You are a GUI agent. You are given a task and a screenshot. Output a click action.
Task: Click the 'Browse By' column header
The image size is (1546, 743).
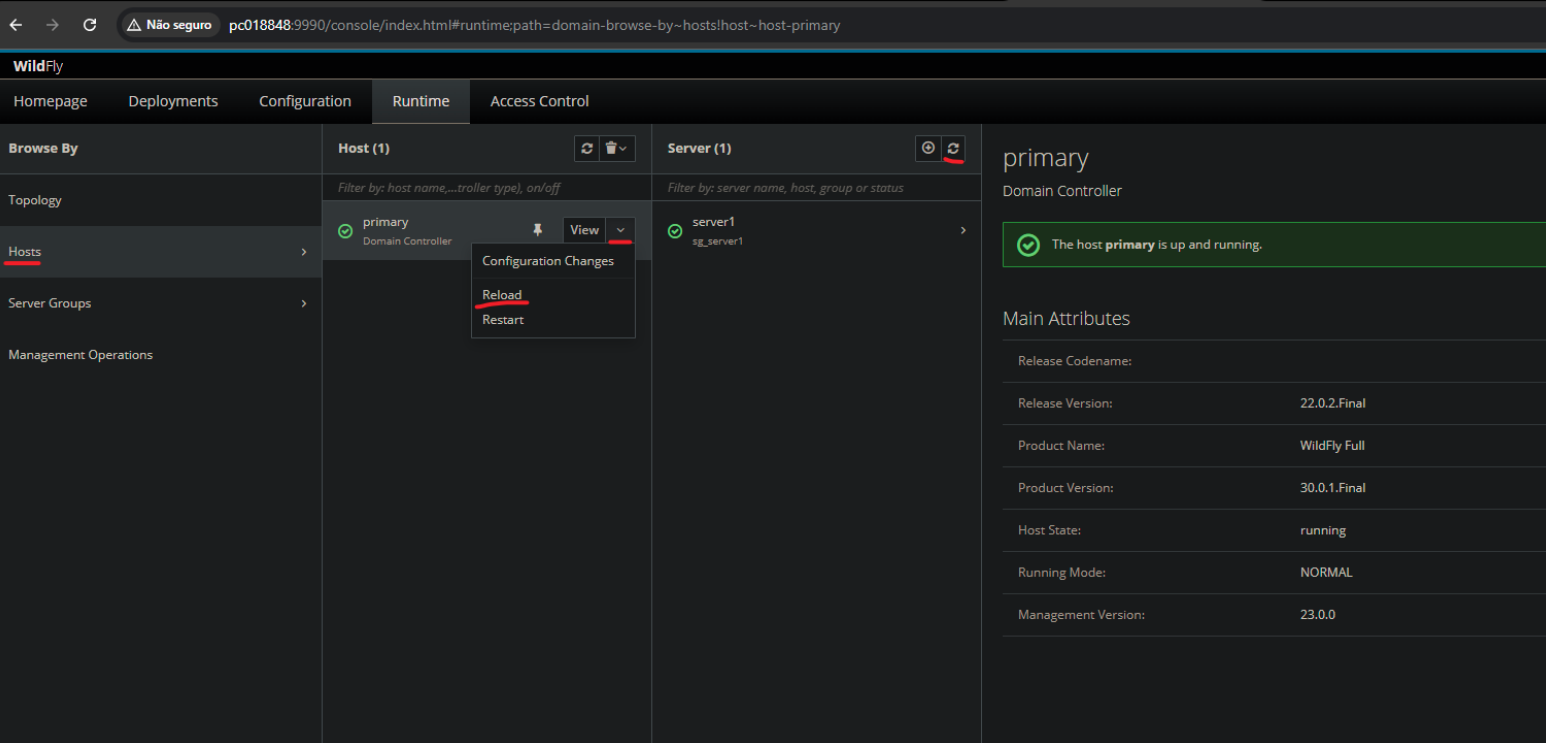coord(43,148)
